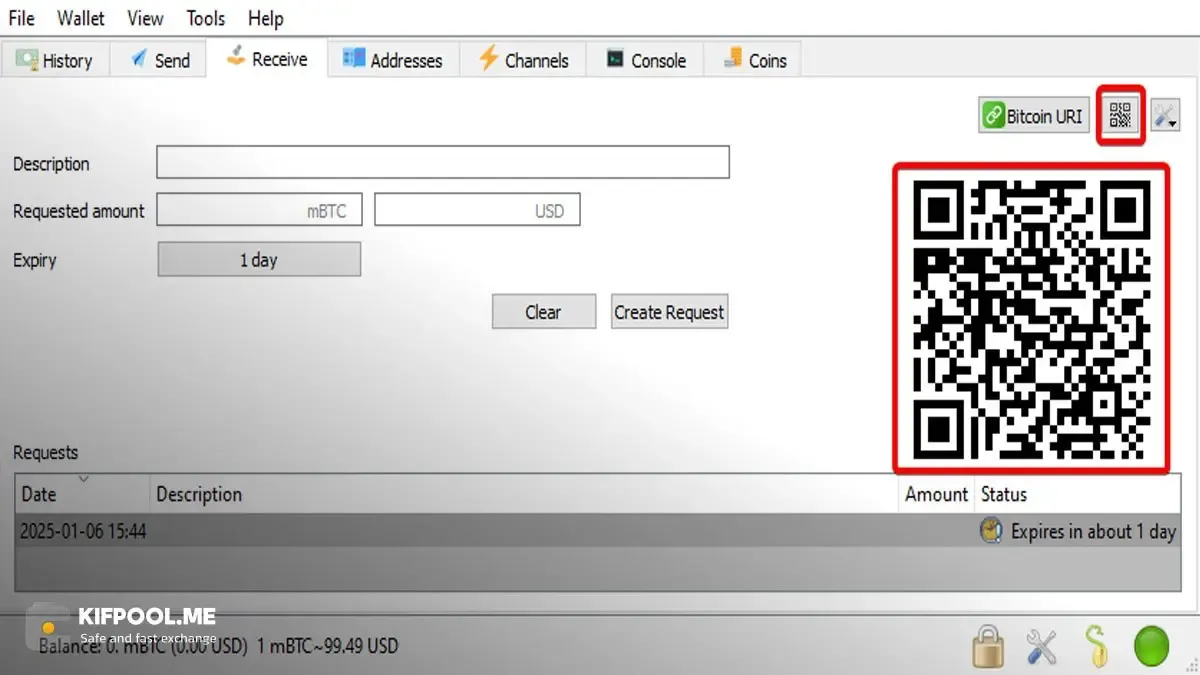The width and height of the screenshot is (1200, 675).
Task: Open the Wallet menu
Action: 81,18
